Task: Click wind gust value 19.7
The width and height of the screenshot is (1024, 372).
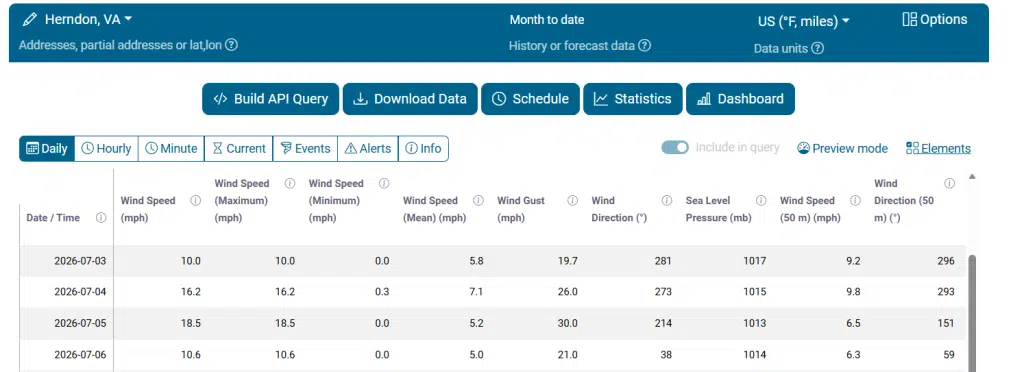Action: tap(567, 261)
